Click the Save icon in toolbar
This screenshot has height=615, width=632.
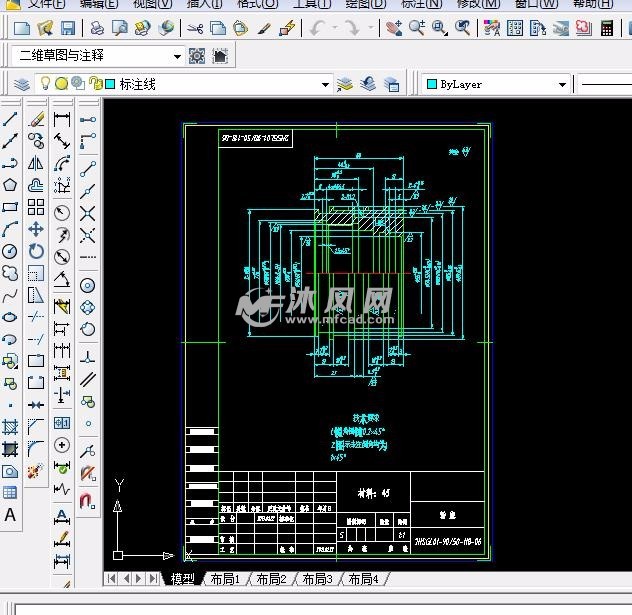(68, 28)
